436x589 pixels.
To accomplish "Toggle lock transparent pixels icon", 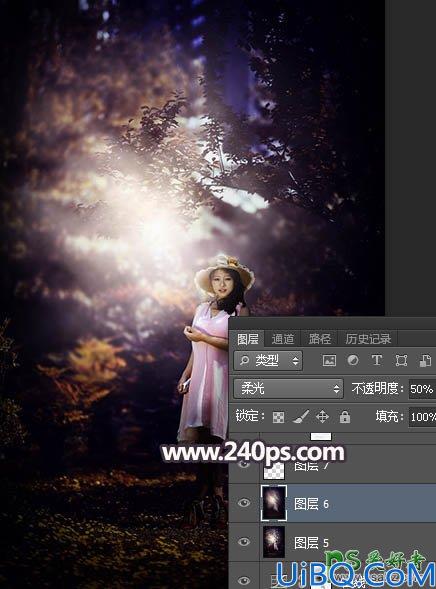I will [x=278, y=417].
